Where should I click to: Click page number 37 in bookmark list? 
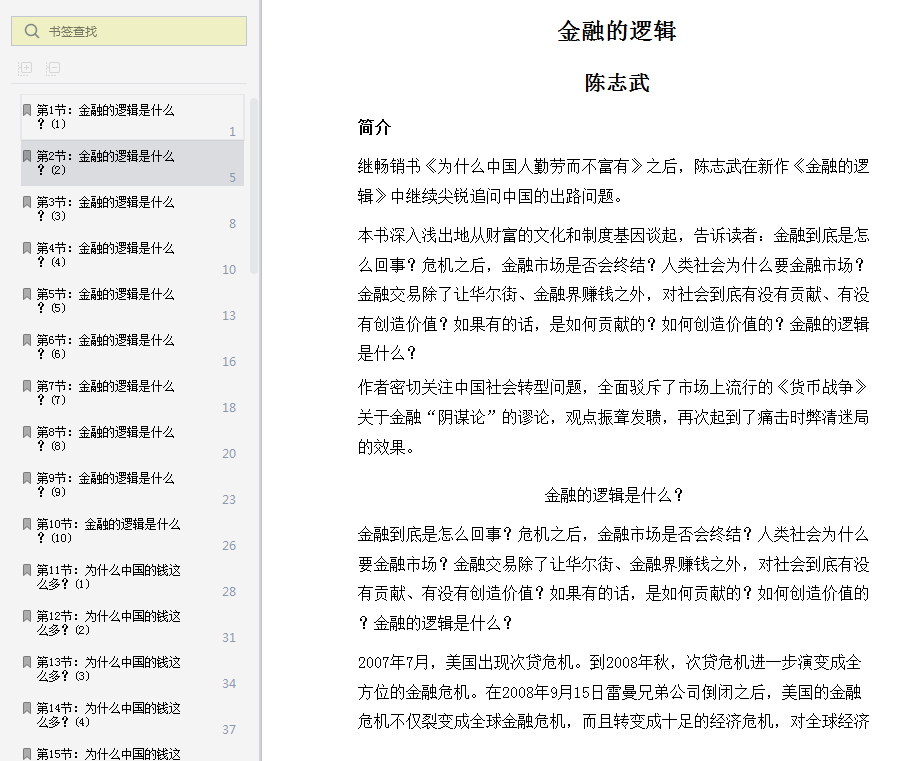click(229, 730)
